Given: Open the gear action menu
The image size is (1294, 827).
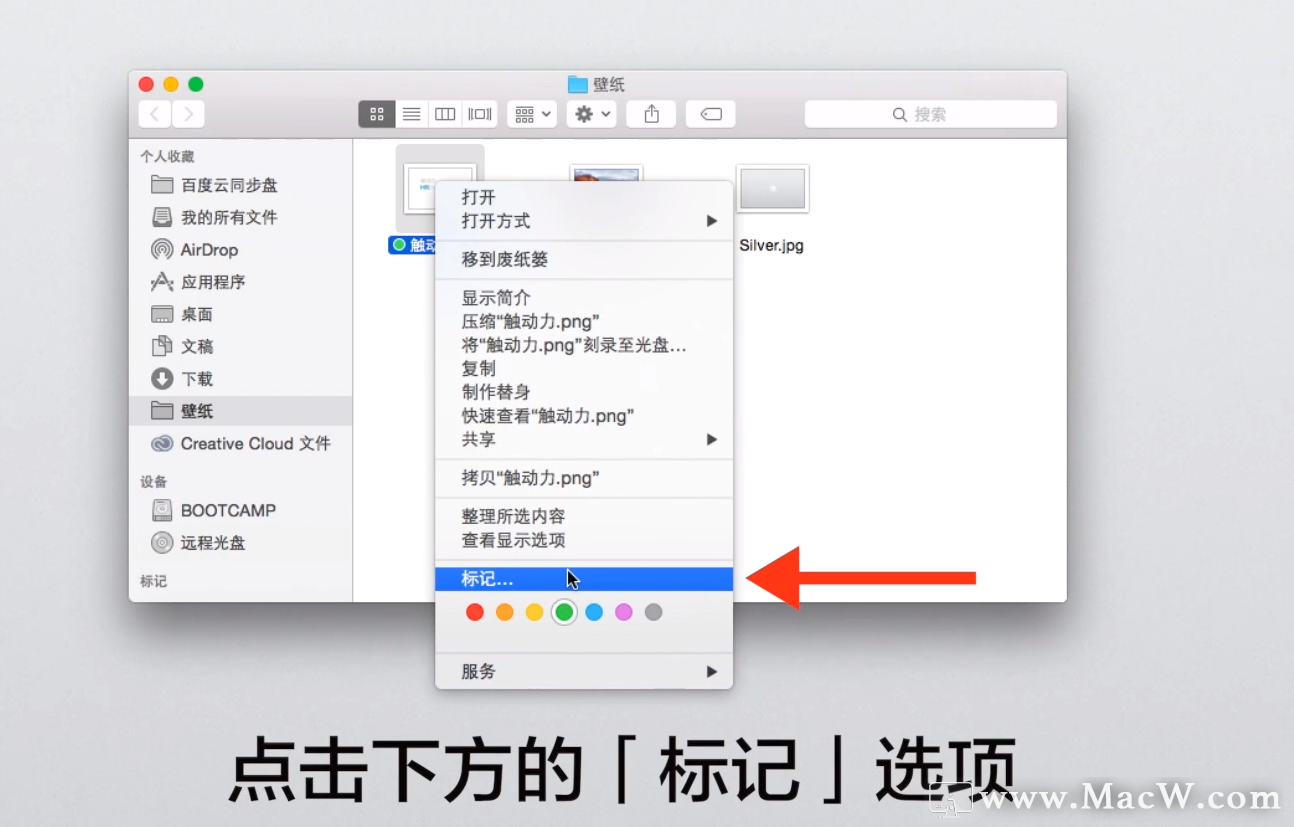Looking at the screenshot, I should 592,114.
